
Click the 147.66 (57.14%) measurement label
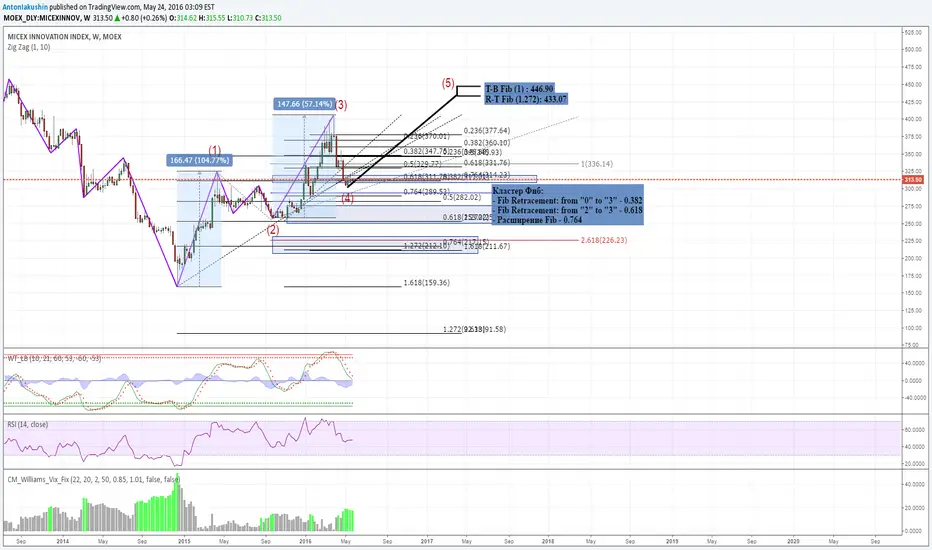tap(304, 104)
